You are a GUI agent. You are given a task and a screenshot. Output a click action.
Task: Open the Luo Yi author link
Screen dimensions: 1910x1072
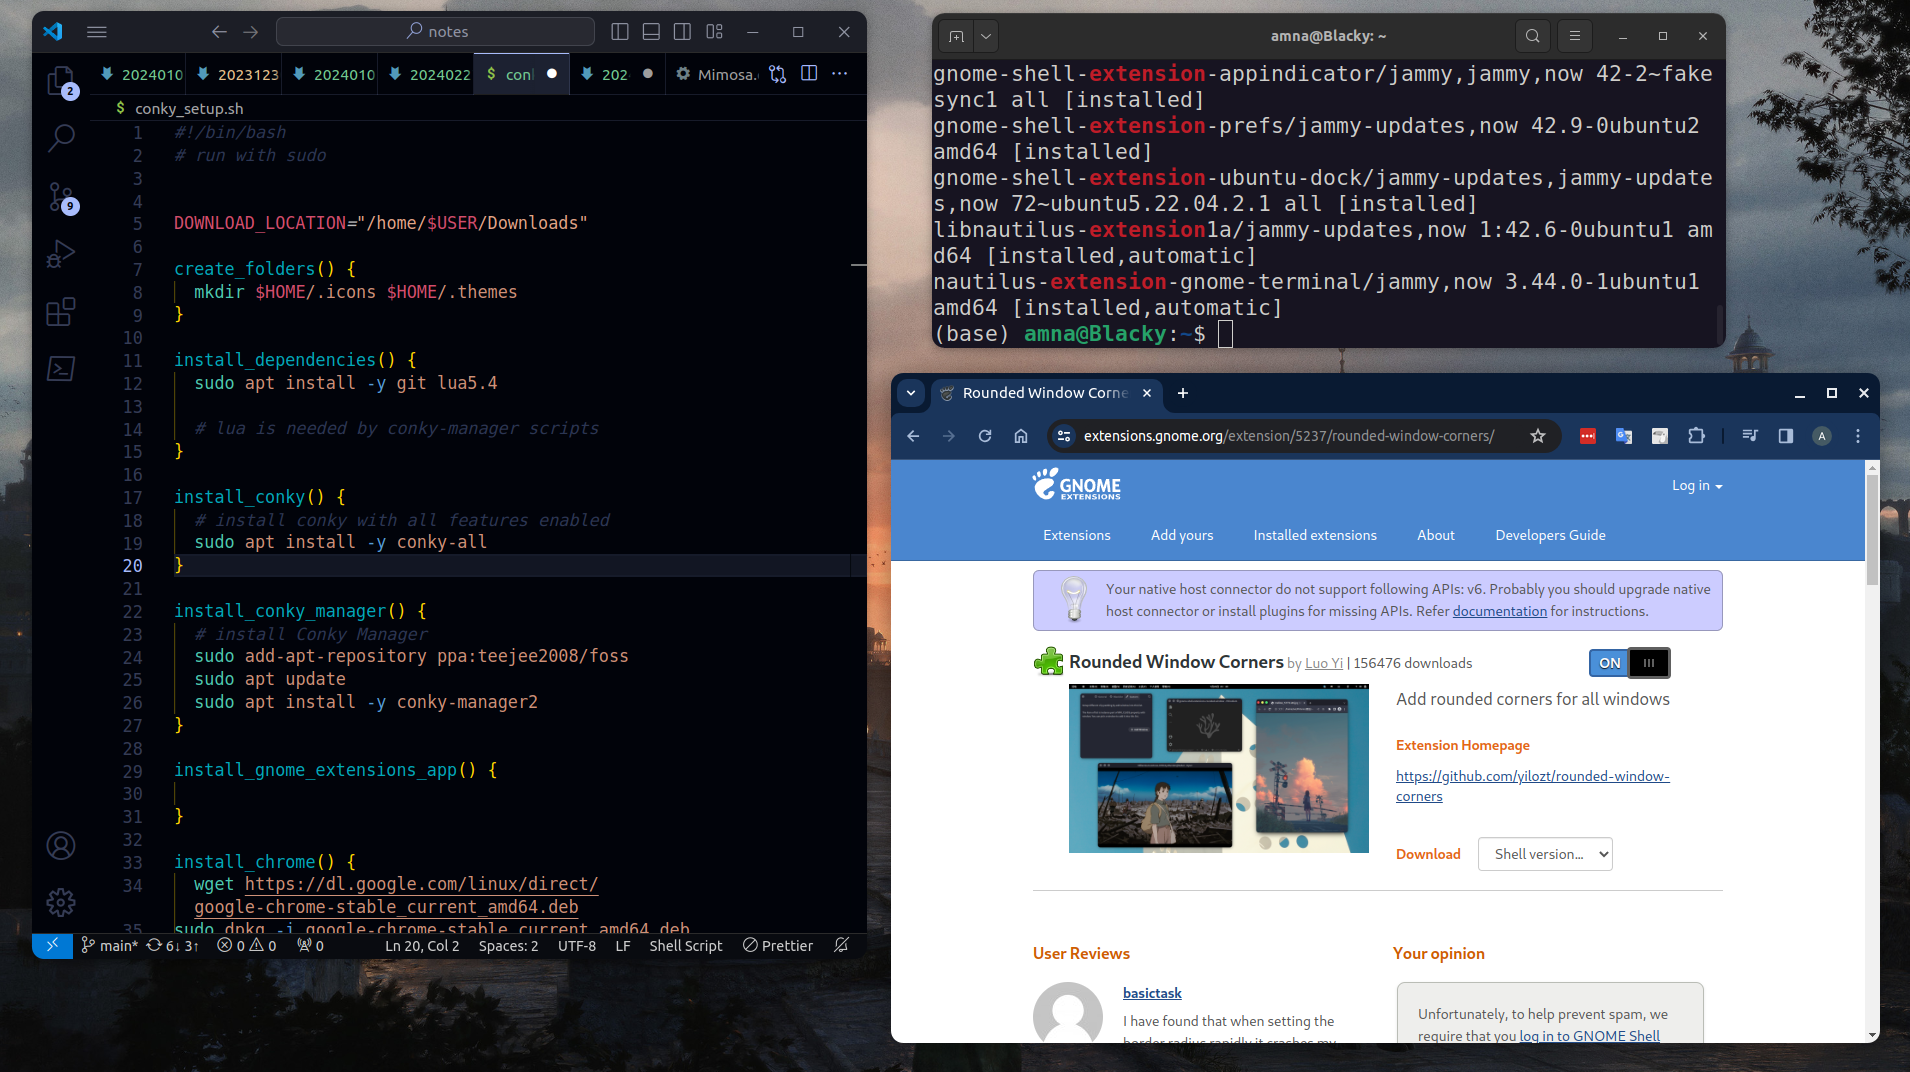1324,663
